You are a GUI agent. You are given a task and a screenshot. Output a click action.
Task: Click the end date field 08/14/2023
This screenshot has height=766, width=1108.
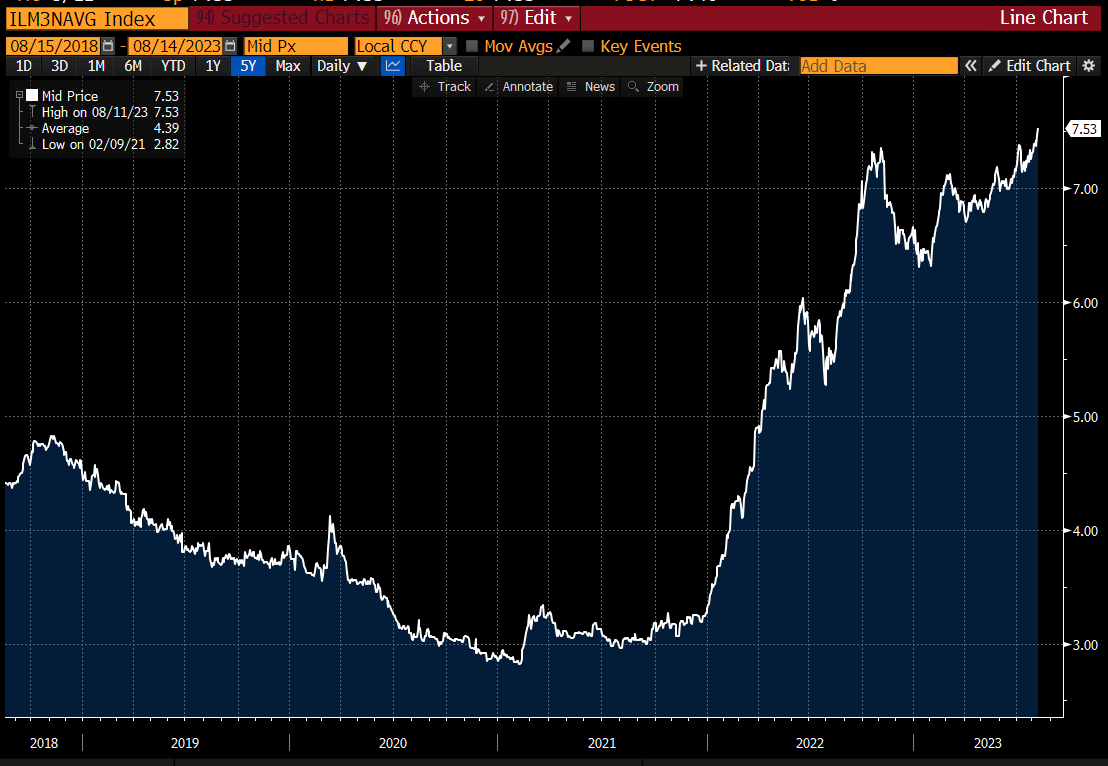(177, 46)
